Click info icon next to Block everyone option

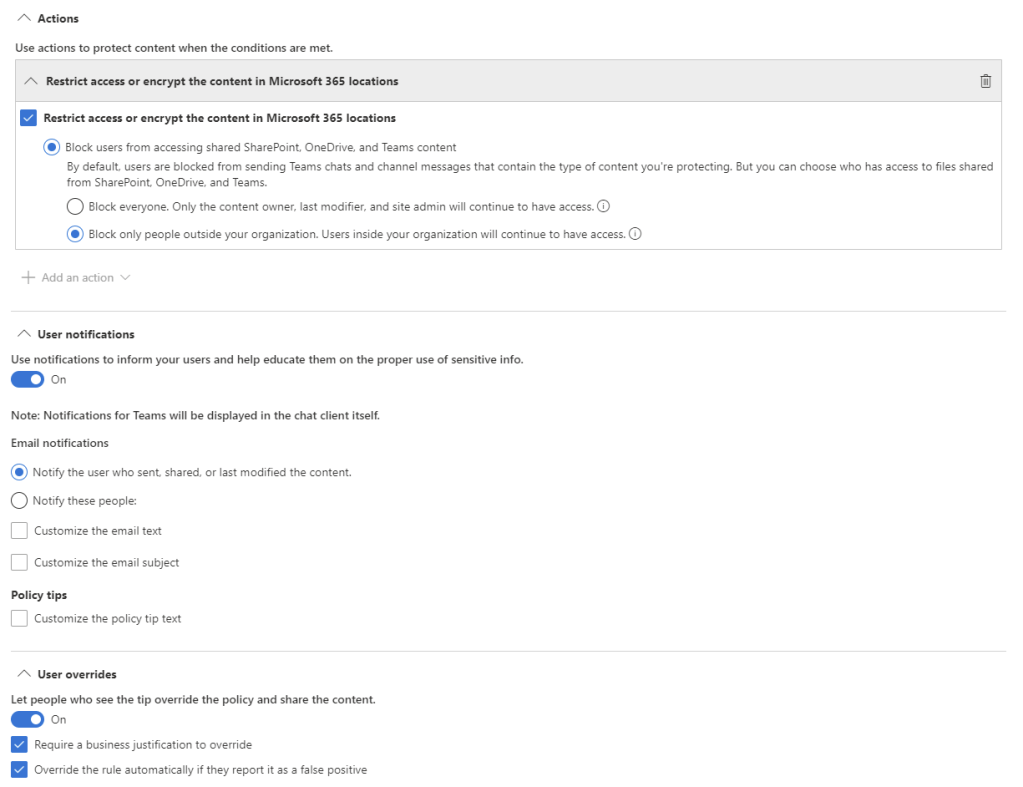click(603, 207)
